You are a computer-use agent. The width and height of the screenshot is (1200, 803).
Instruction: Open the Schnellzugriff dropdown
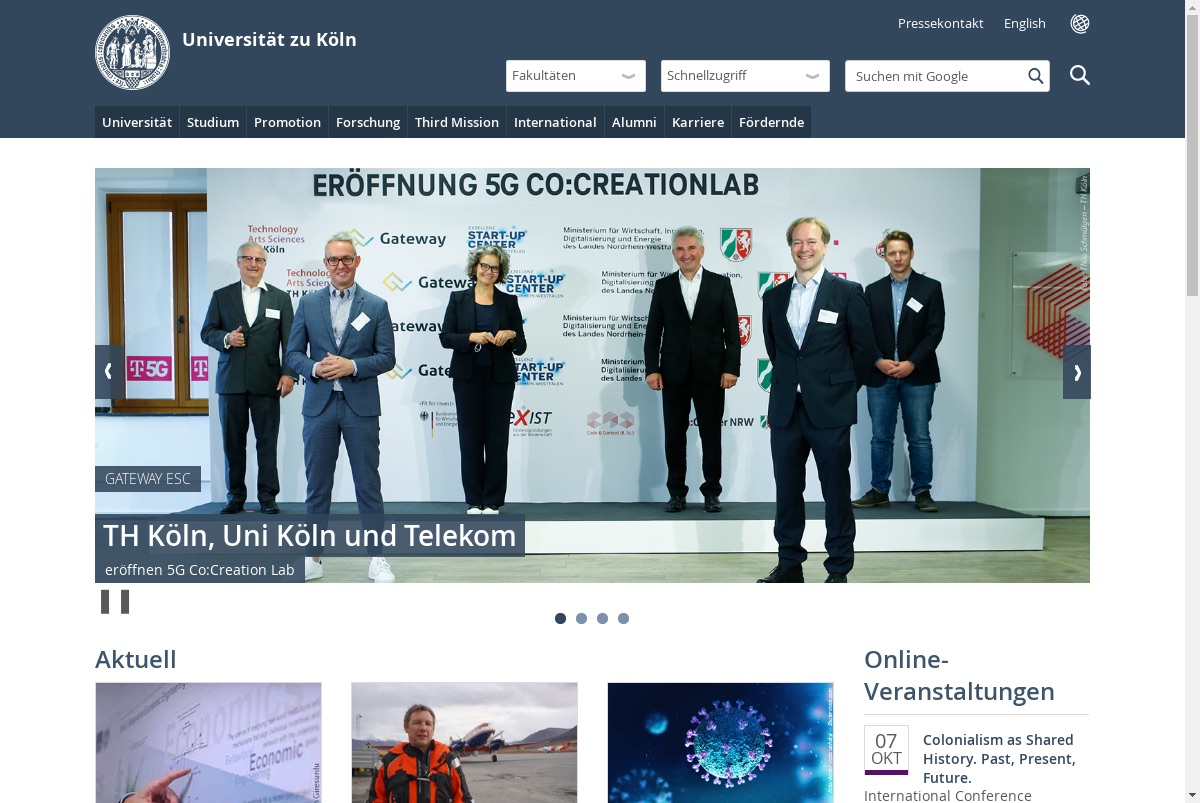click(745, 76)
